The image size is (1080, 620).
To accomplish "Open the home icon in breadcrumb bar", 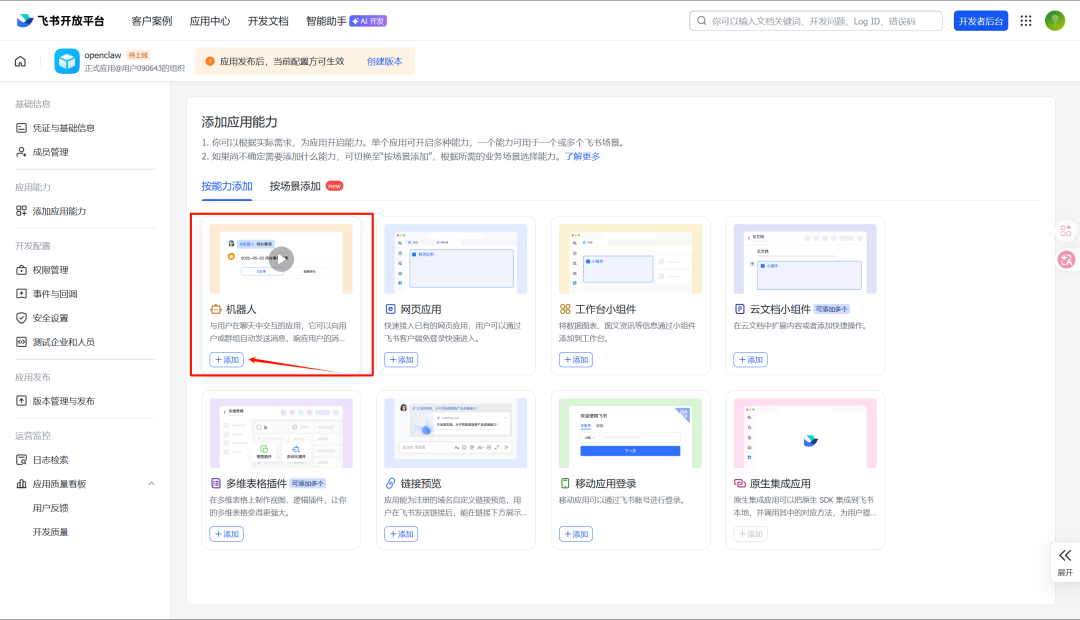I will [21, 61].
